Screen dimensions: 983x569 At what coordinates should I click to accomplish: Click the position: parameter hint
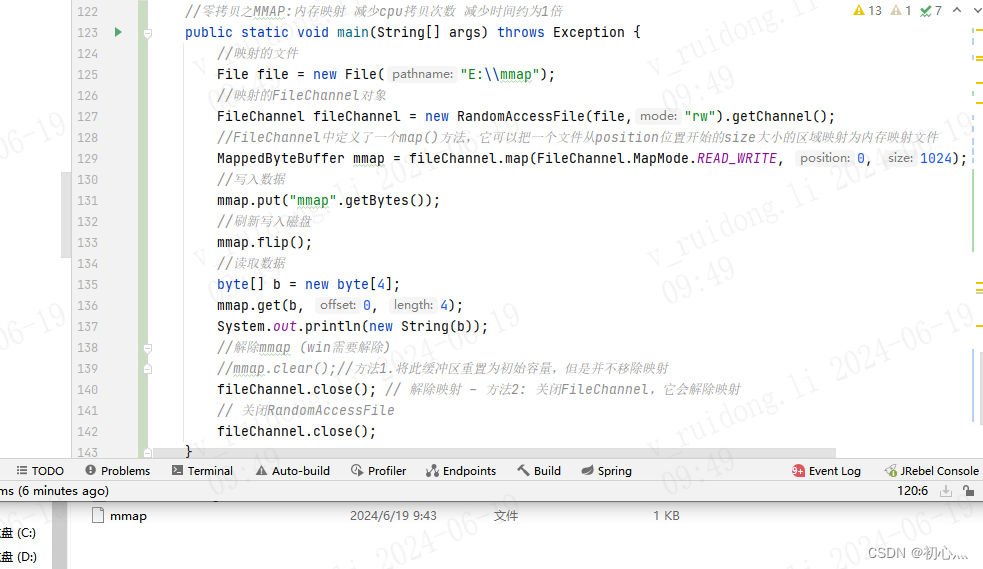pyautogui.click(x=824, y=158)
